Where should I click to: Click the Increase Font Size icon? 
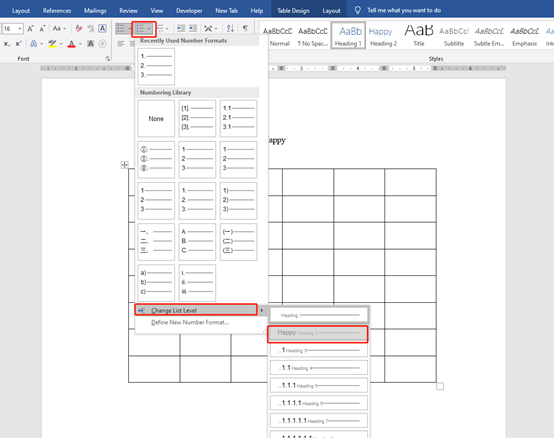pyautogui.click(x=31, y=28)
